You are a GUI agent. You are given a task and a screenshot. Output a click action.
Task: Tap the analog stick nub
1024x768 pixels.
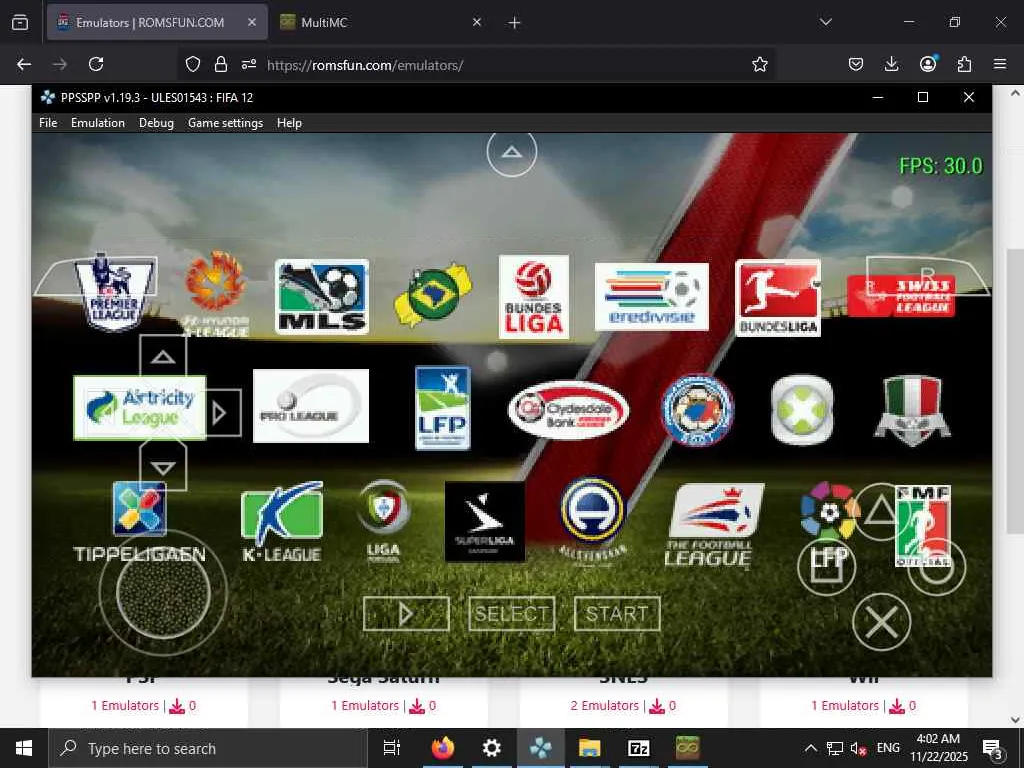[x=163, y=593]
